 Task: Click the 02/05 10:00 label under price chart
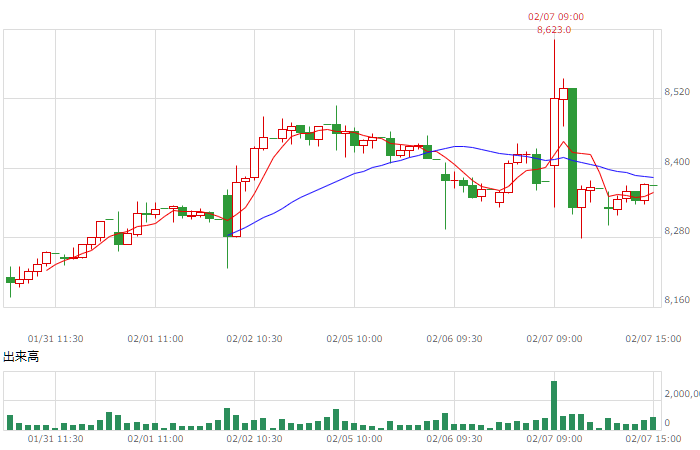(x=354, y=339)
